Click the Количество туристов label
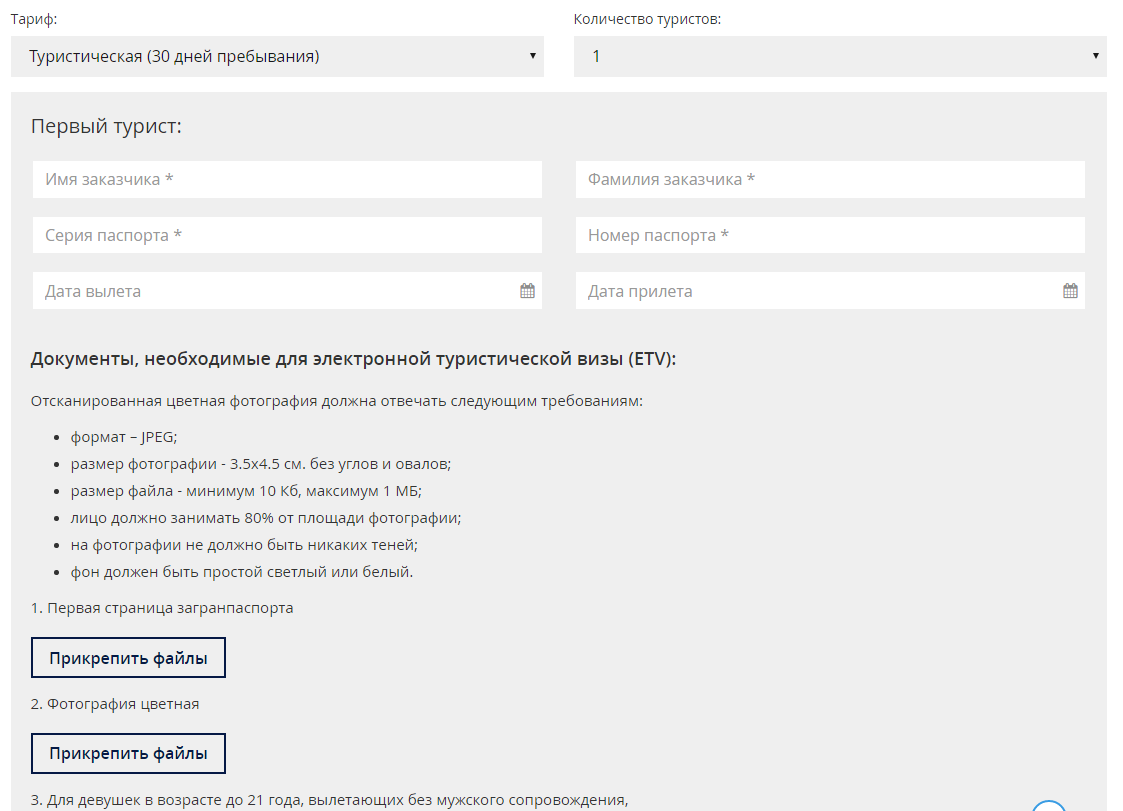Image resolution: width=1123 pixels, height=811 pixels. point(647,19)
